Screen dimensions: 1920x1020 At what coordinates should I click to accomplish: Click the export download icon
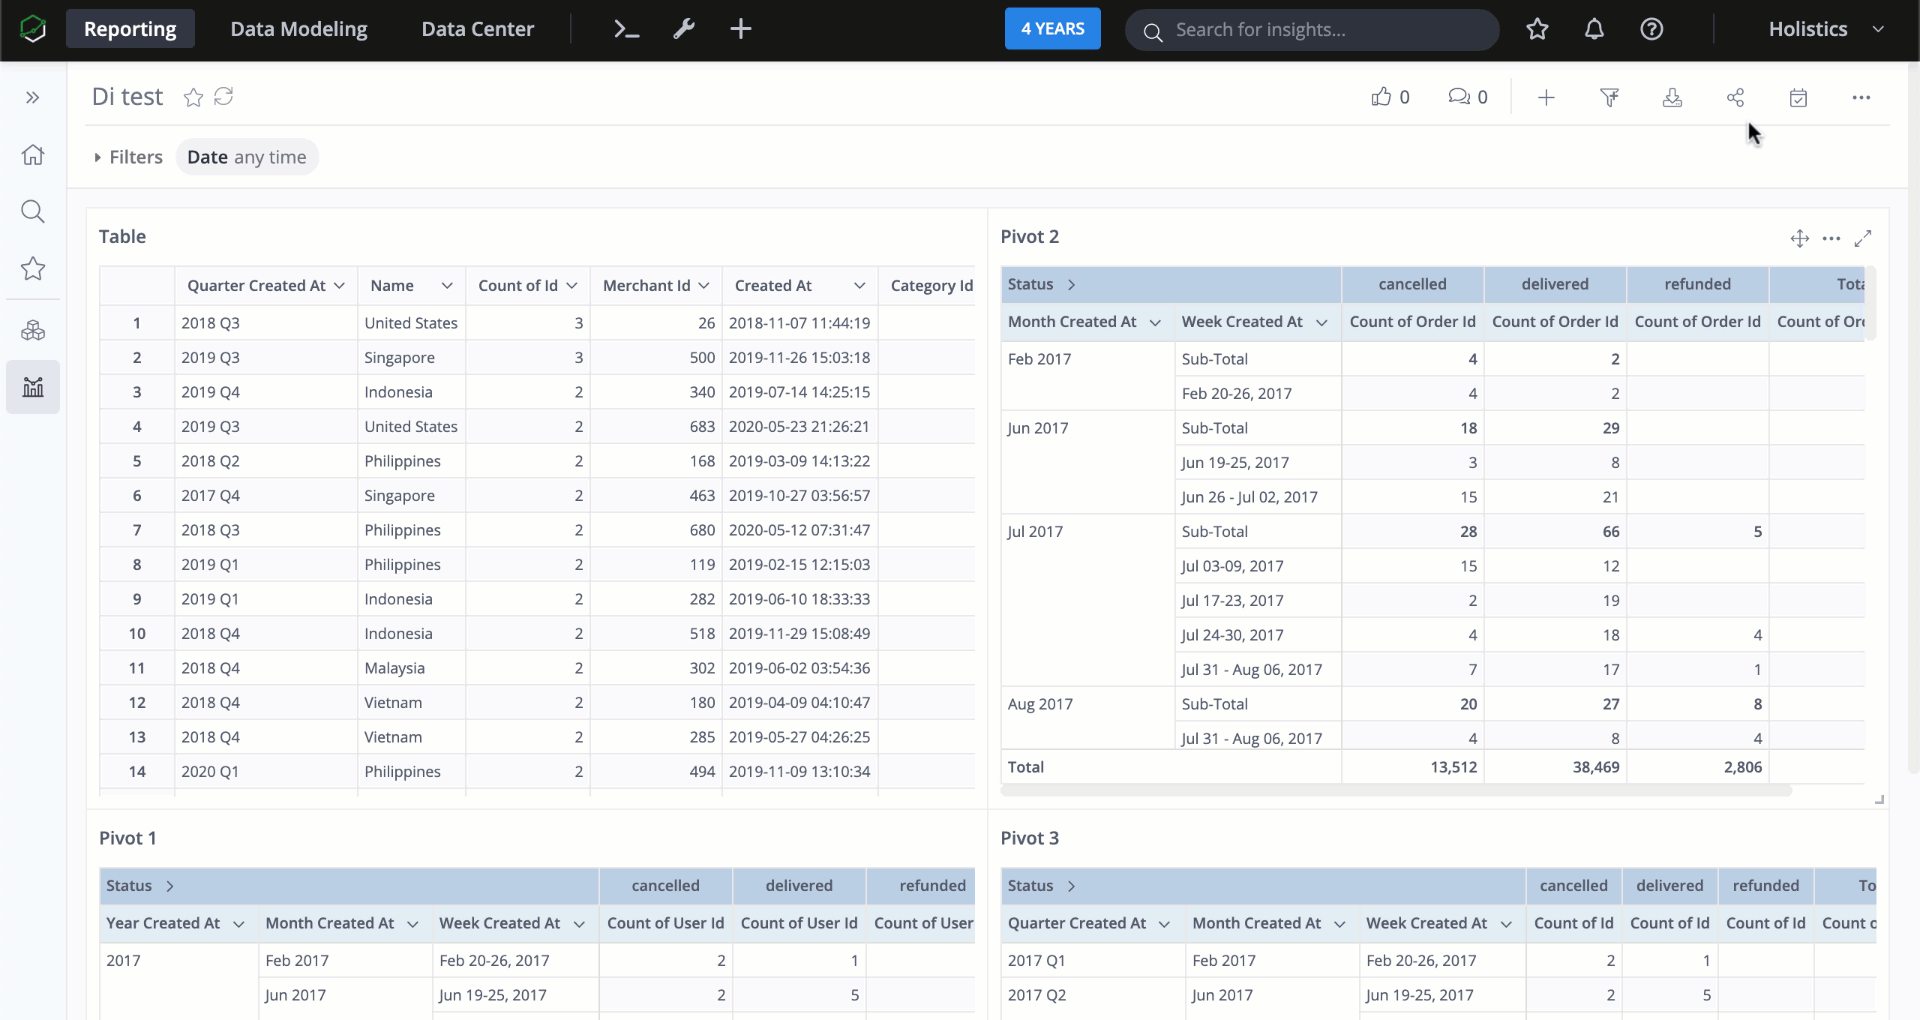click(1672, 97)
